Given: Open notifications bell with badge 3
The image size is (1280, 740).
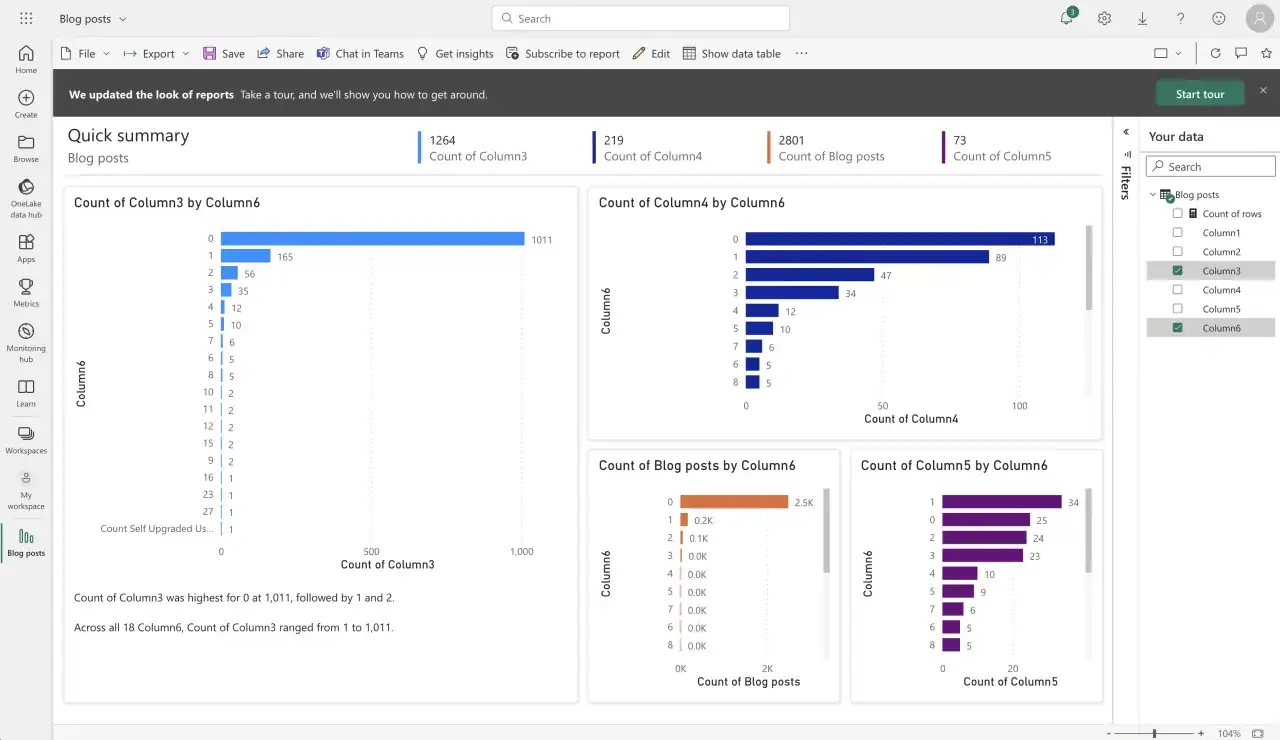Looking at the screenshot, I should click(1067, 17).
